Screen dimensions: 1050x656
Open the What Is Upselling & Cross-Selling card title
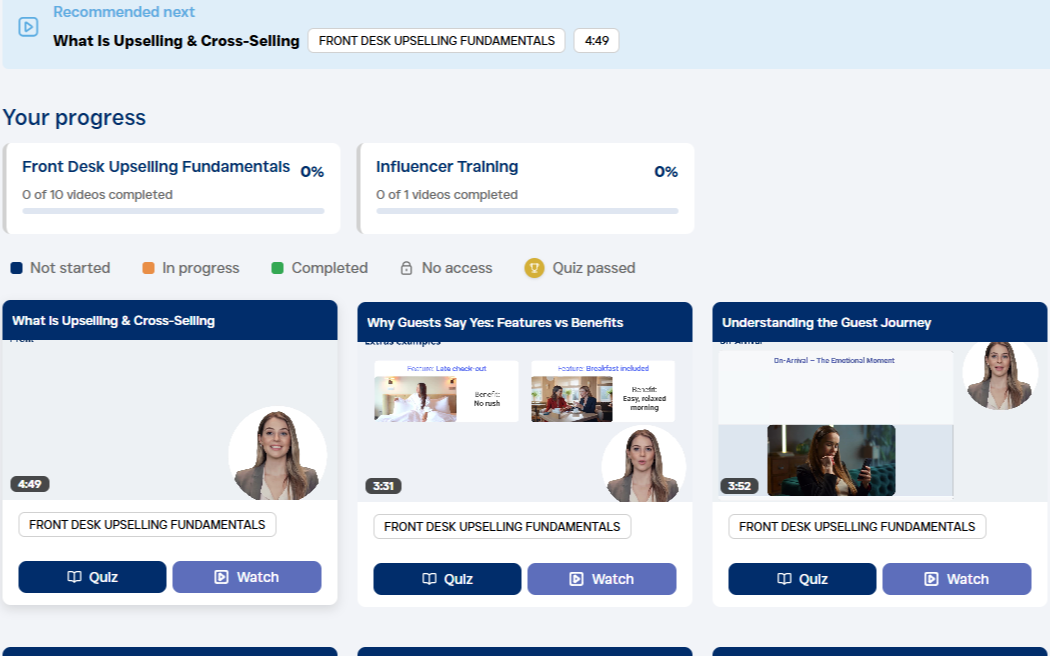click(113, 321)
